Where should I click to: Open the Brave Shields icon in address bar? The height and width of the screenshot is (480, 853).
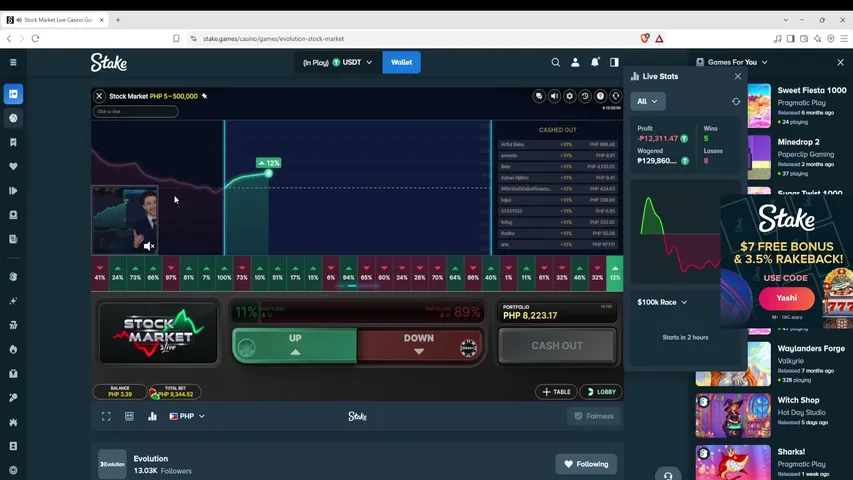pos(645,39)
